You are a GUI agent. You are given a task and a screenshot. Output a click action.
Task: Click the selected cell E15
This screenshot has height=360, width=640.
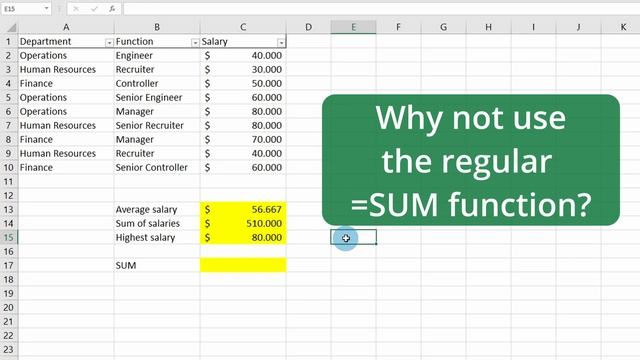coord(353,237)
